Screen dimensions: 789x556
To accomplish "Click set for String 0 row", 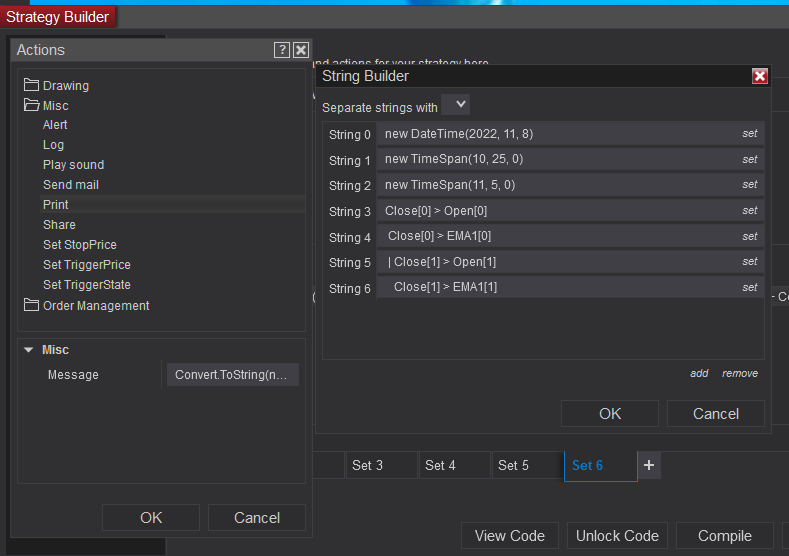I will coord(749,134).
